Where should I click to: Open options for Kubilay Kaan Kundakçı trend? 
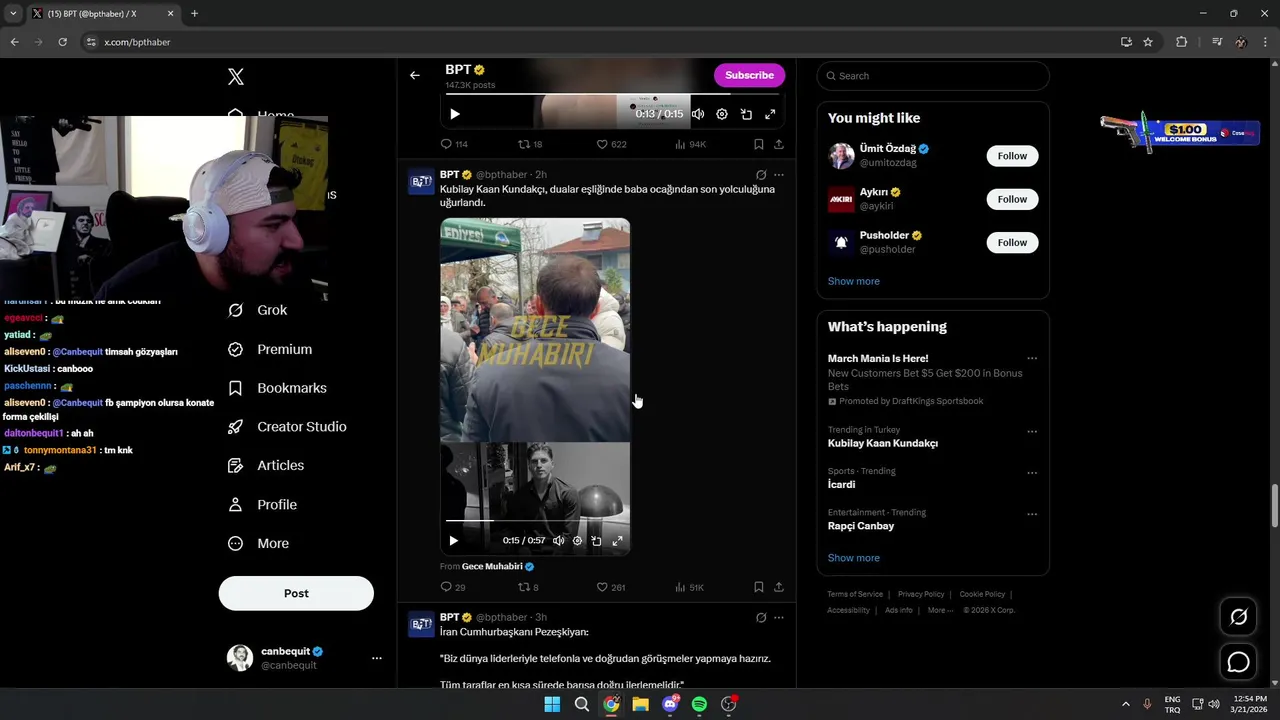1032,431
